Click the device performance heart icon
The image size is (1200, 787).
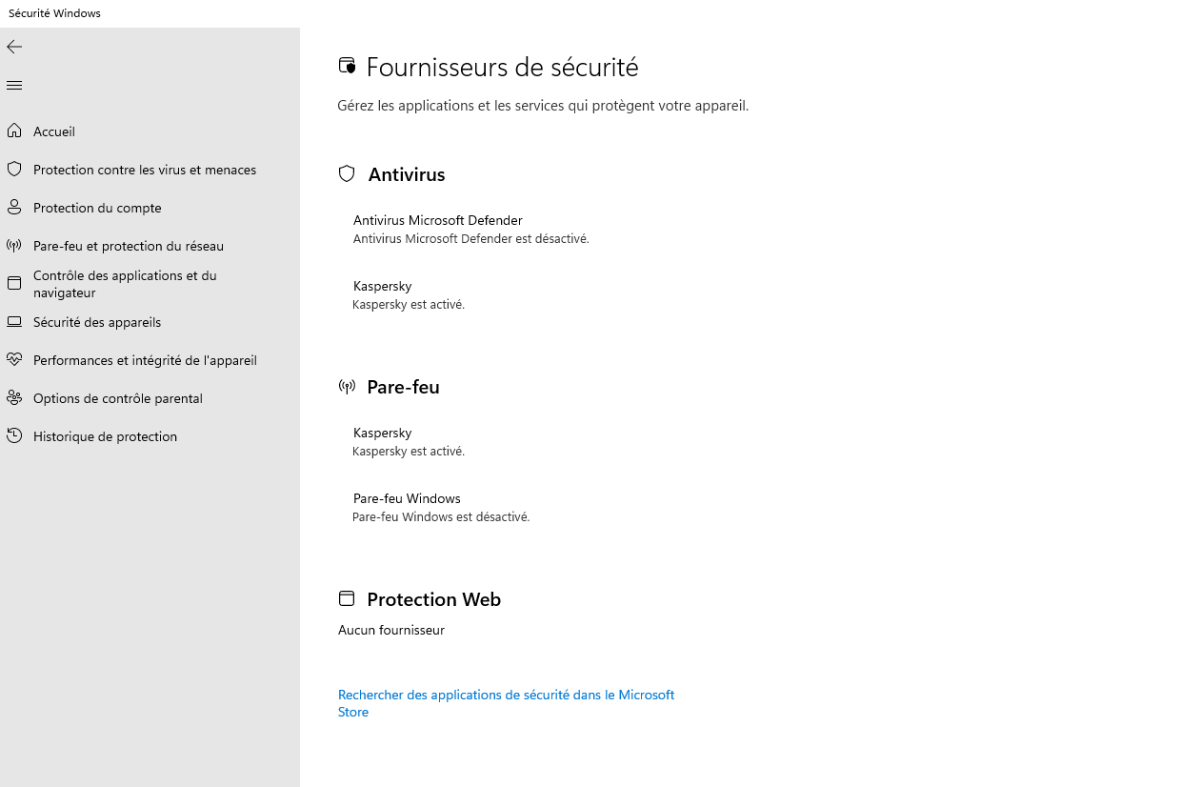14,359
